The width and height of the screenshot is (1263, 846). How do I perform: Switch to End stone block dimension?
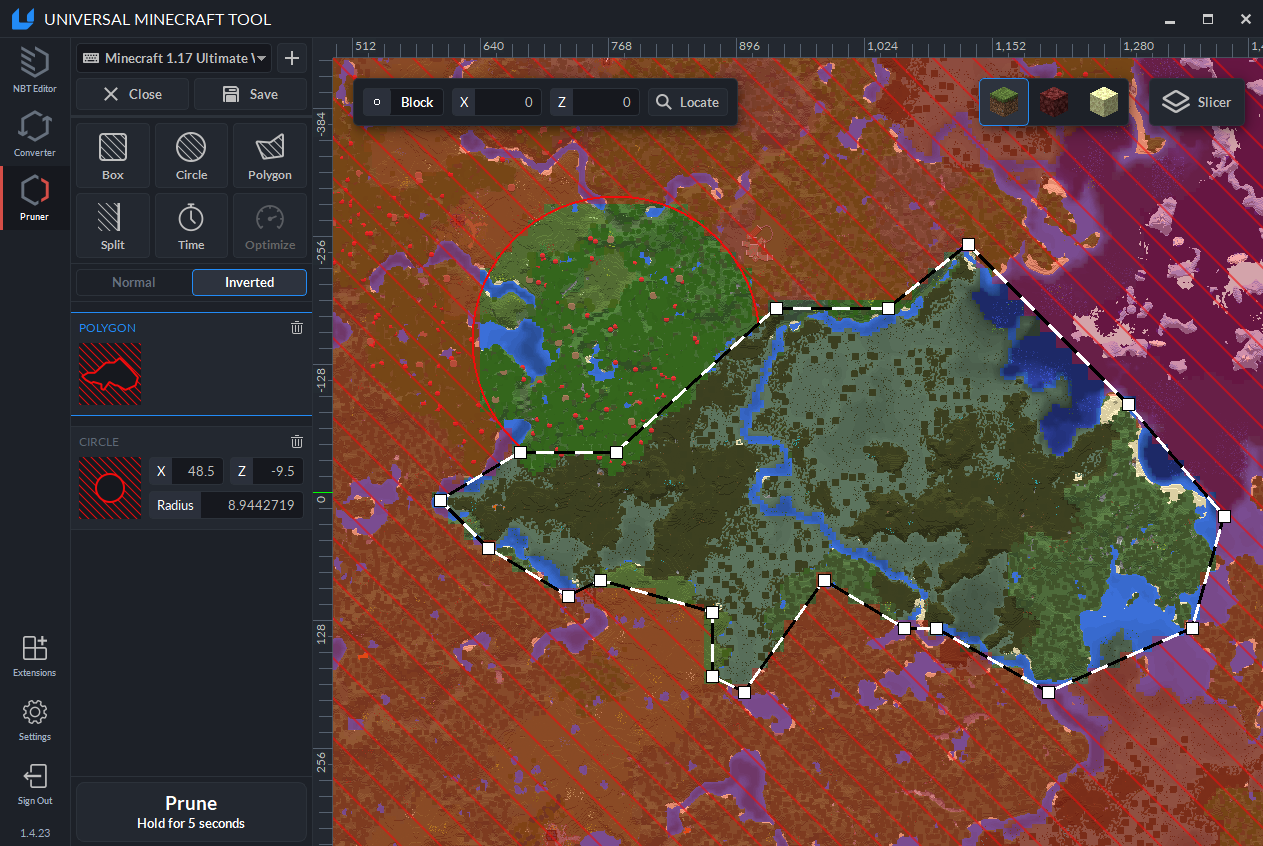point(1103,101)
